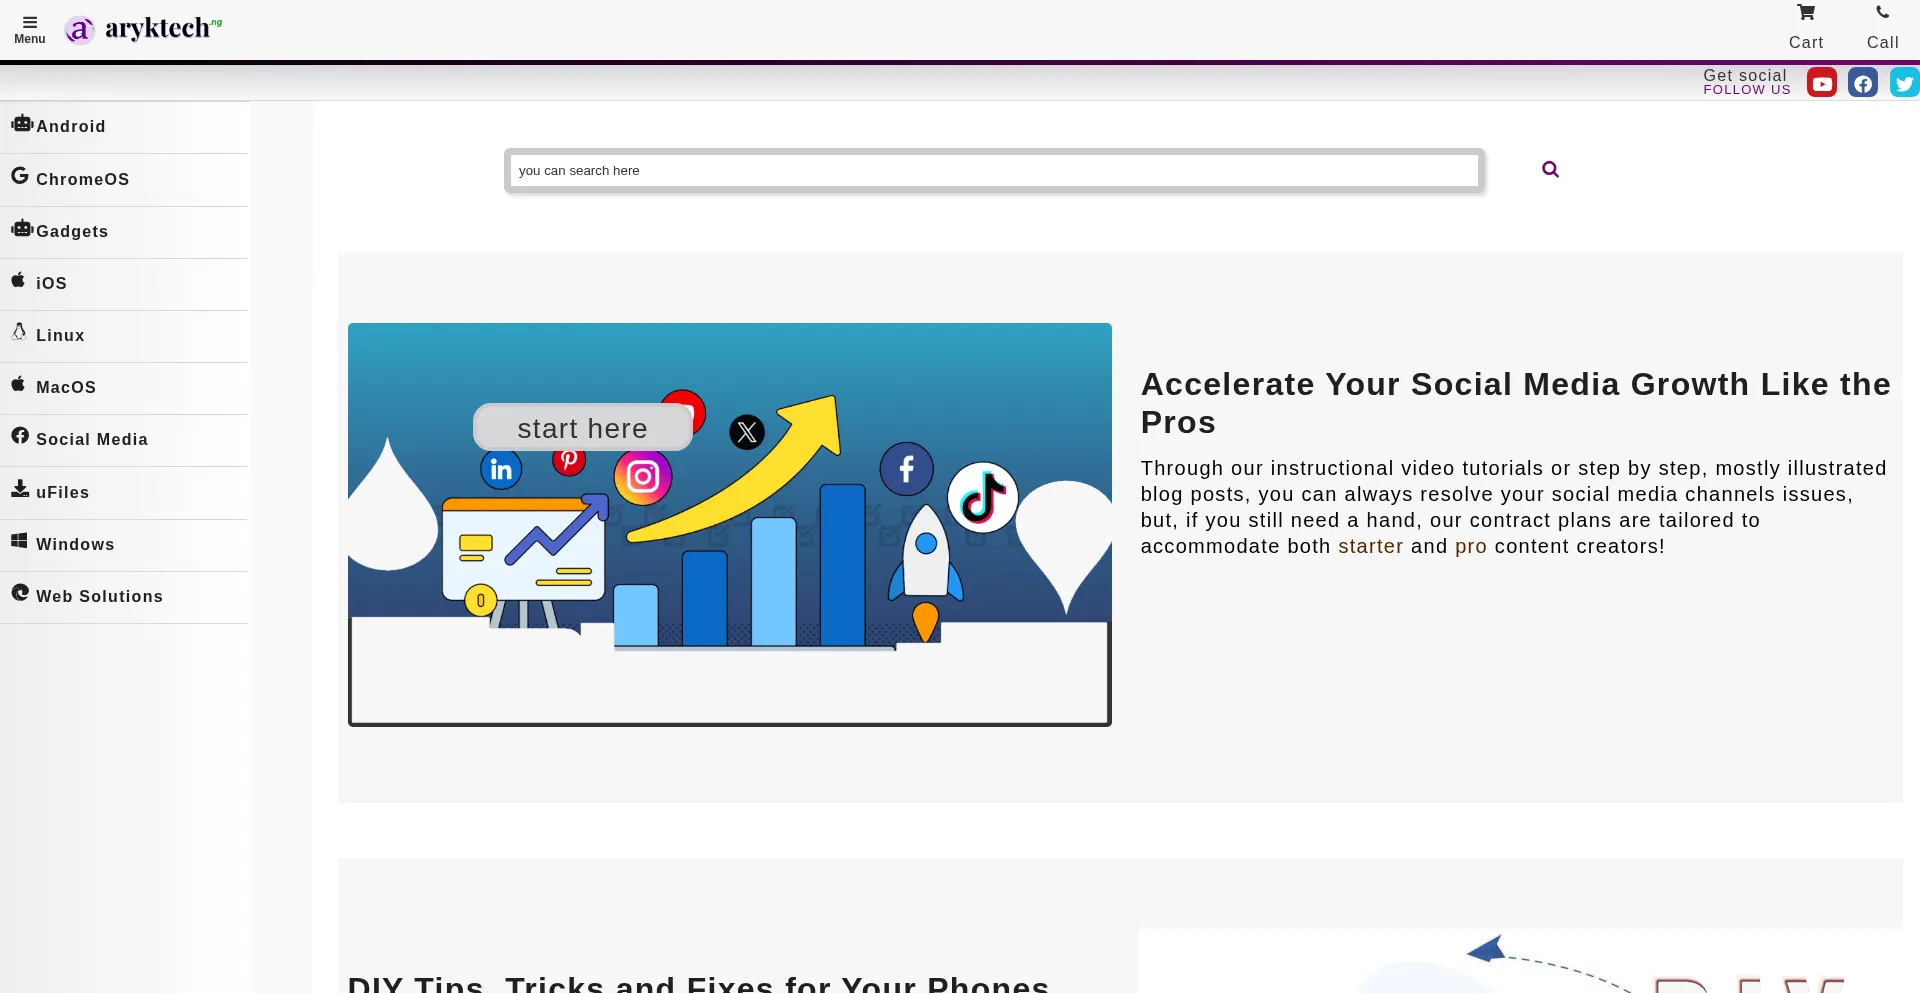Click the Gadgets icon in sidebar
The image size is (1920, 993).
click(x=22, y=228)
